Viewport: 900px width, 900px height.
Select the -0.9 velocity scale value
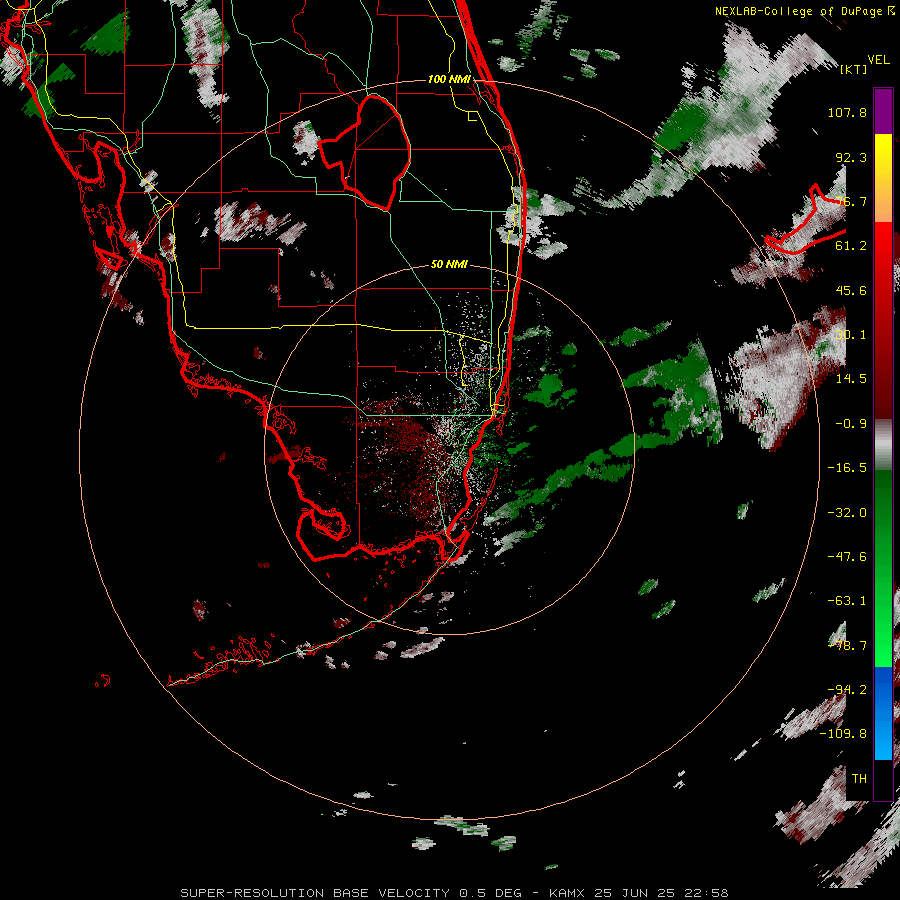851,424
